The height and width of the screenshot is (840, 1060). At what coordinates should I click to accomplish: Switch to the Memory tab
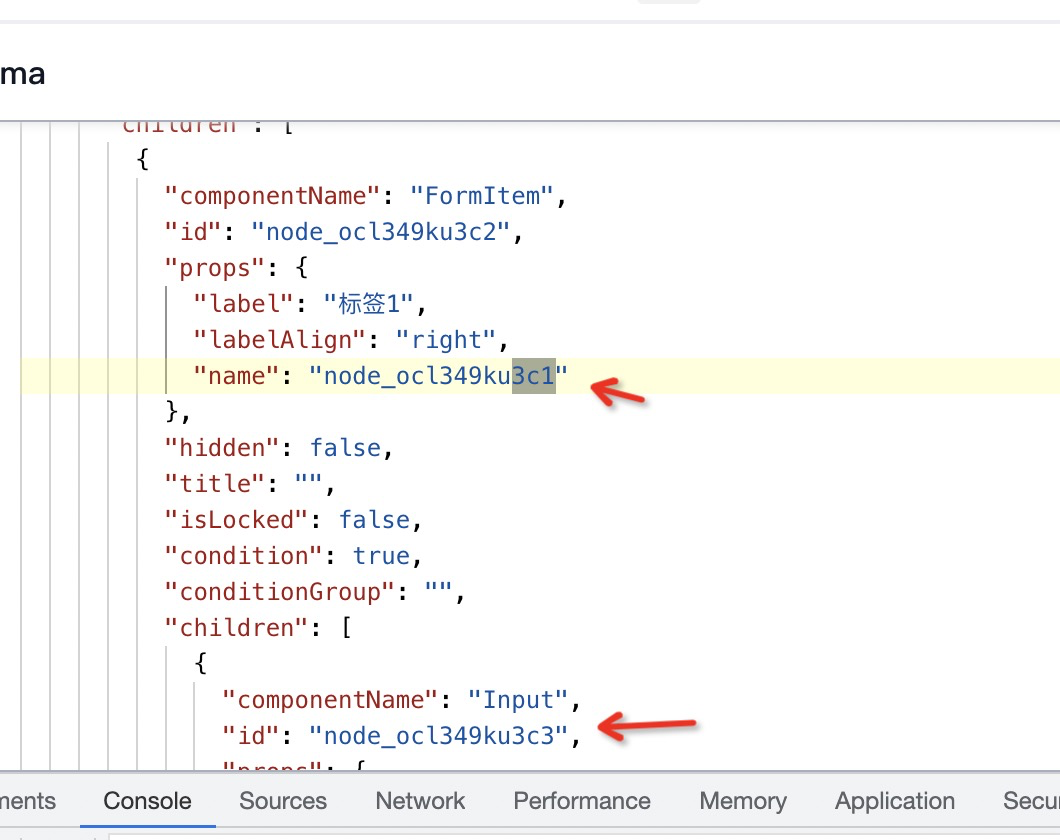pos(743,801)
